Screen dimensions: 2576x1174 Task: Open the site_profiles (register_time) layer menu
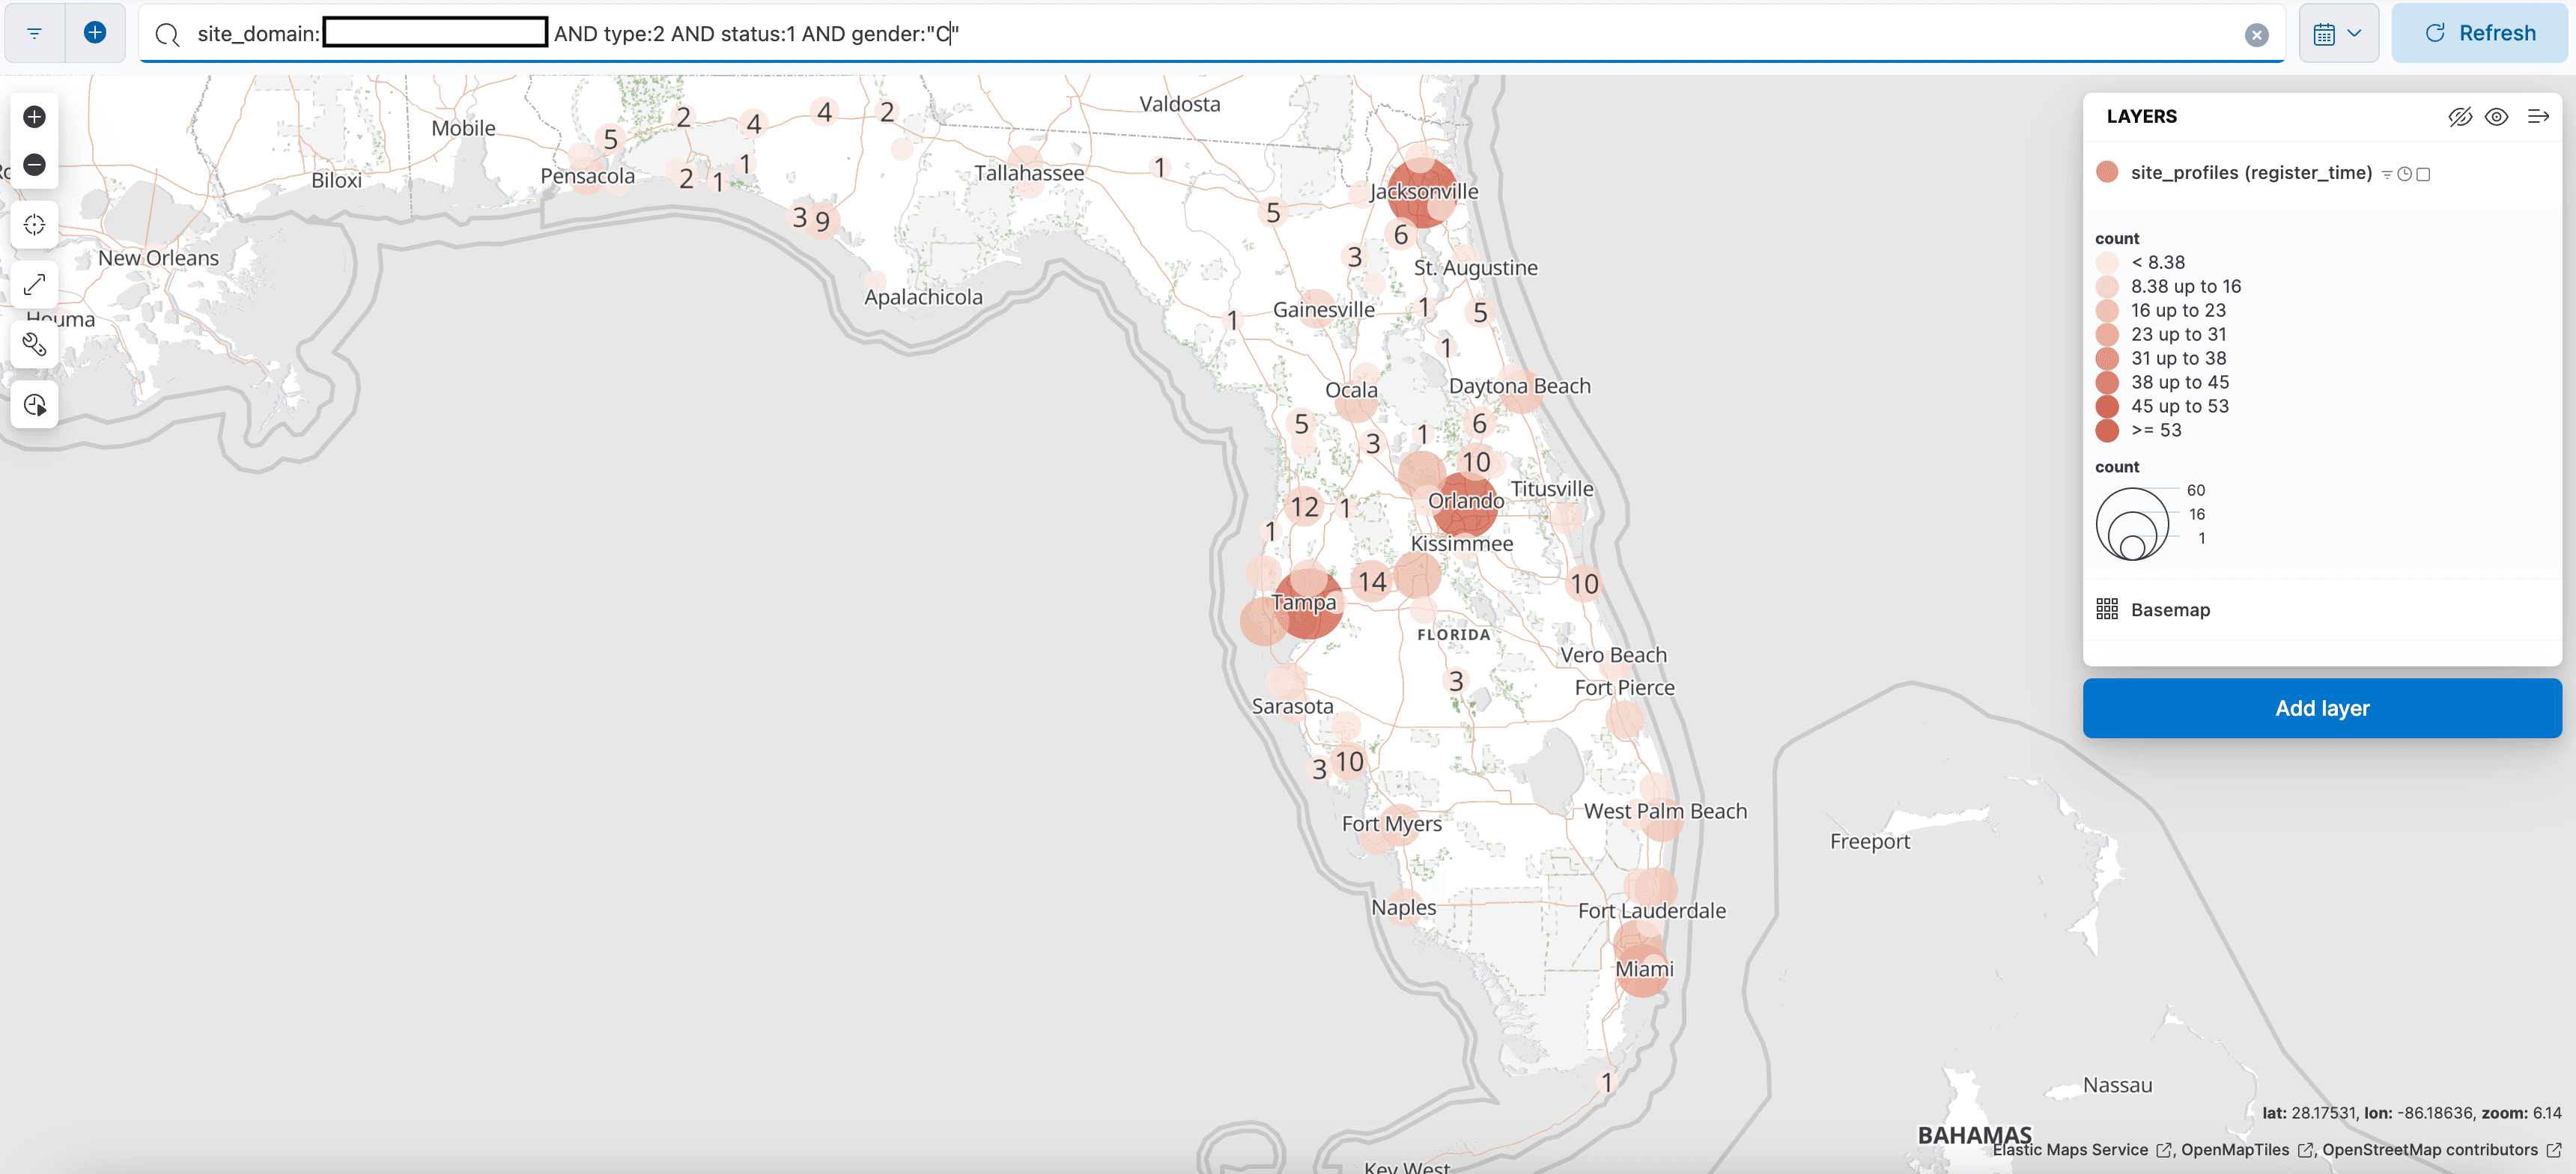2251,173
